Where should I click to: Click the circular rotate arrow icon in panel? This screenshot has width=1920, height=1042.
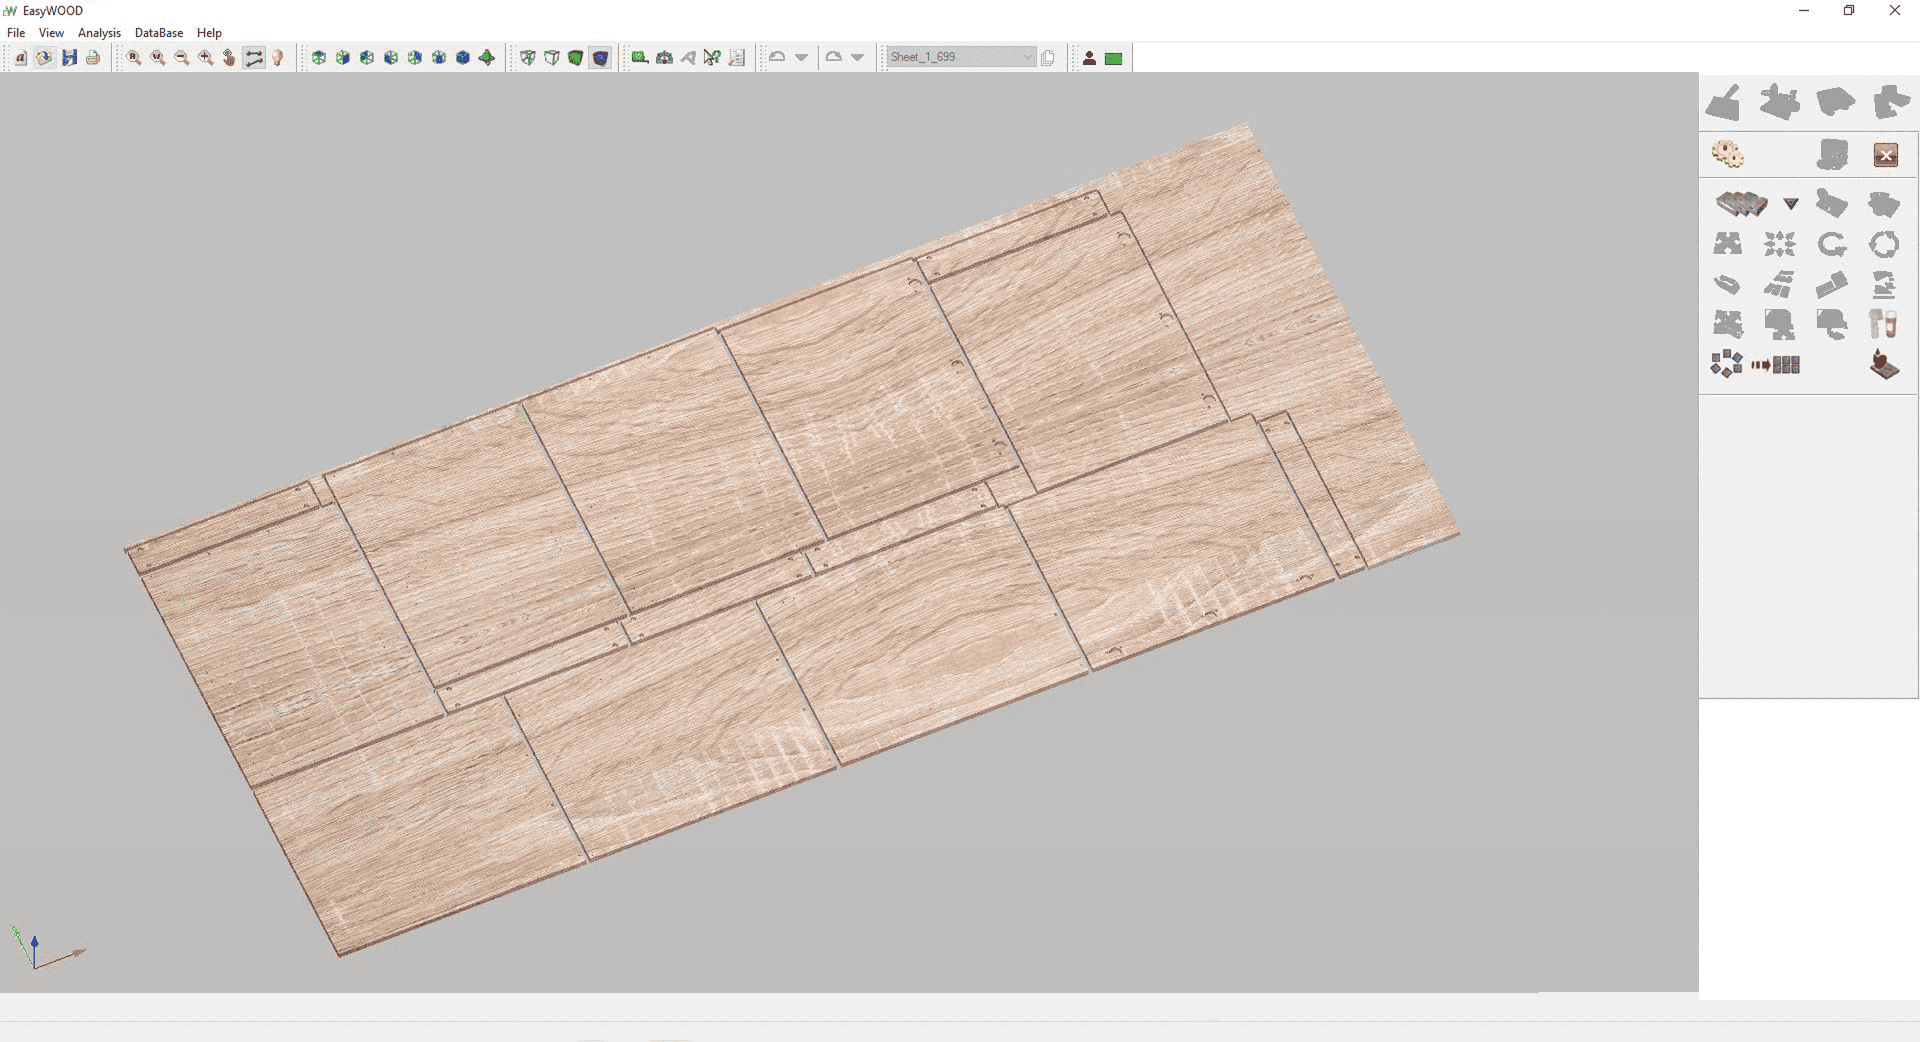pos(1832,245)
